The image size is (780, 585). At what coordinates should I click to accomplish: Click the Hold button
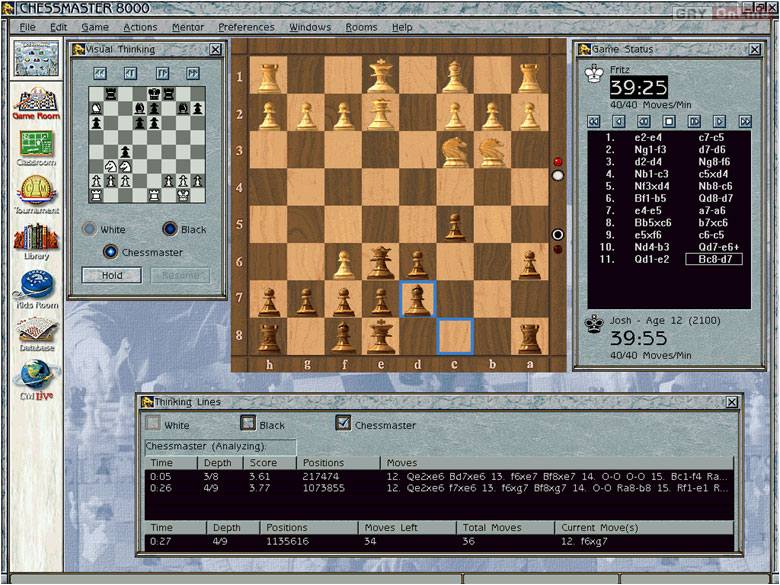(112, 275)
